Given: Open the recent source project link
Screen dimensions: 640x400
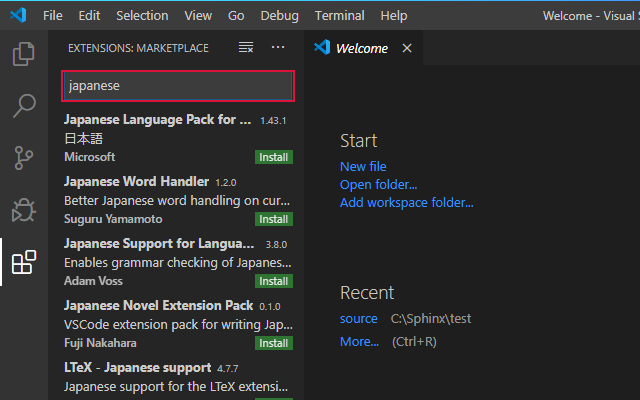Looking at the screenshot, I should pos(359,318).
